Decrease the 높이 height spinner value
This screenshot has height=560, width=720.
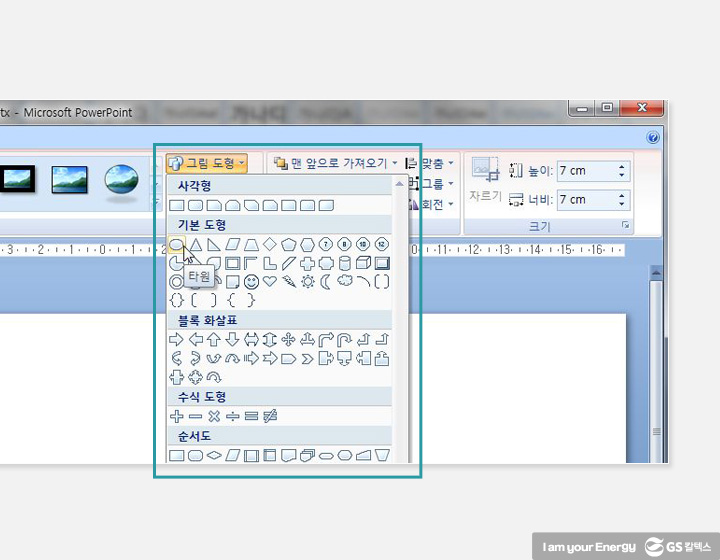(622, 176)
